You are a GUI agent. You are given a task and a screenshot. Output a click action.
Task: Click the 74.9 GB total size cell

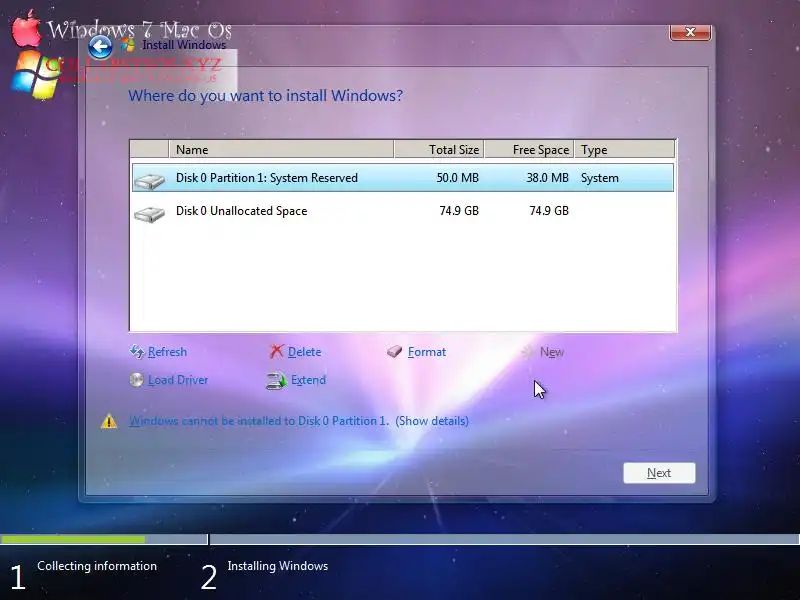coord(459,211)
